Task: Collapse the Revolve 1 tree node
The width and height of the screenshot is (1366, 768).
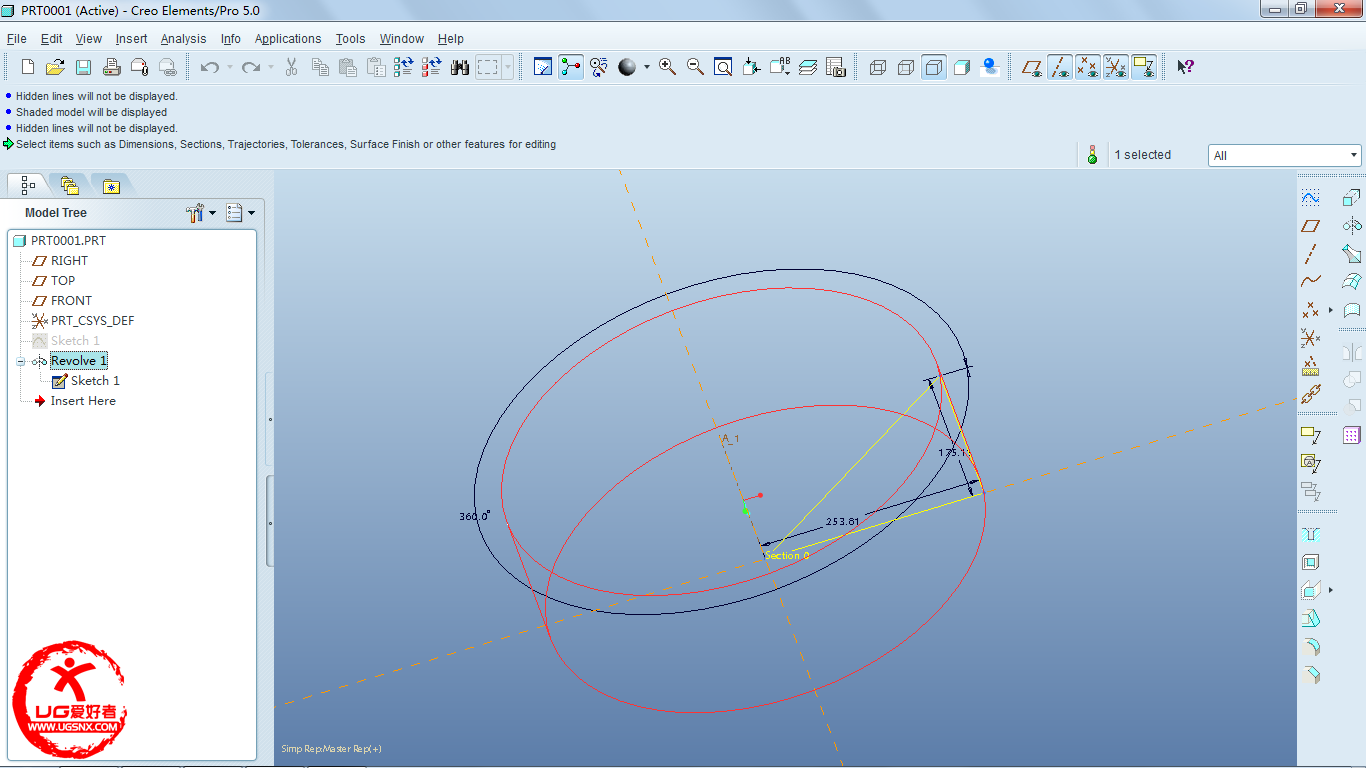Action: pyautogui.click(x=20, y=361)
